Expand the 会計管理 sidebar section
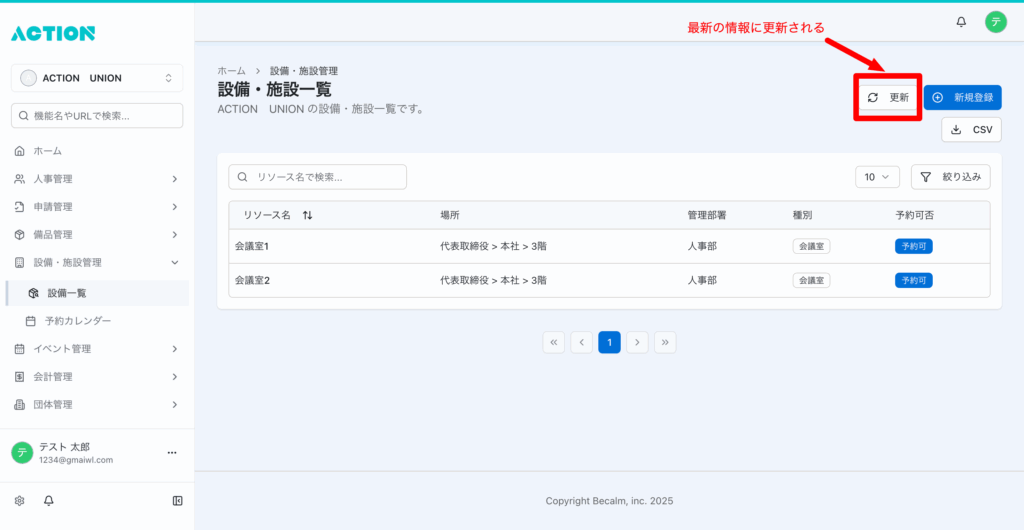This screenshot has height=530, width=1024. pos(97,377)
